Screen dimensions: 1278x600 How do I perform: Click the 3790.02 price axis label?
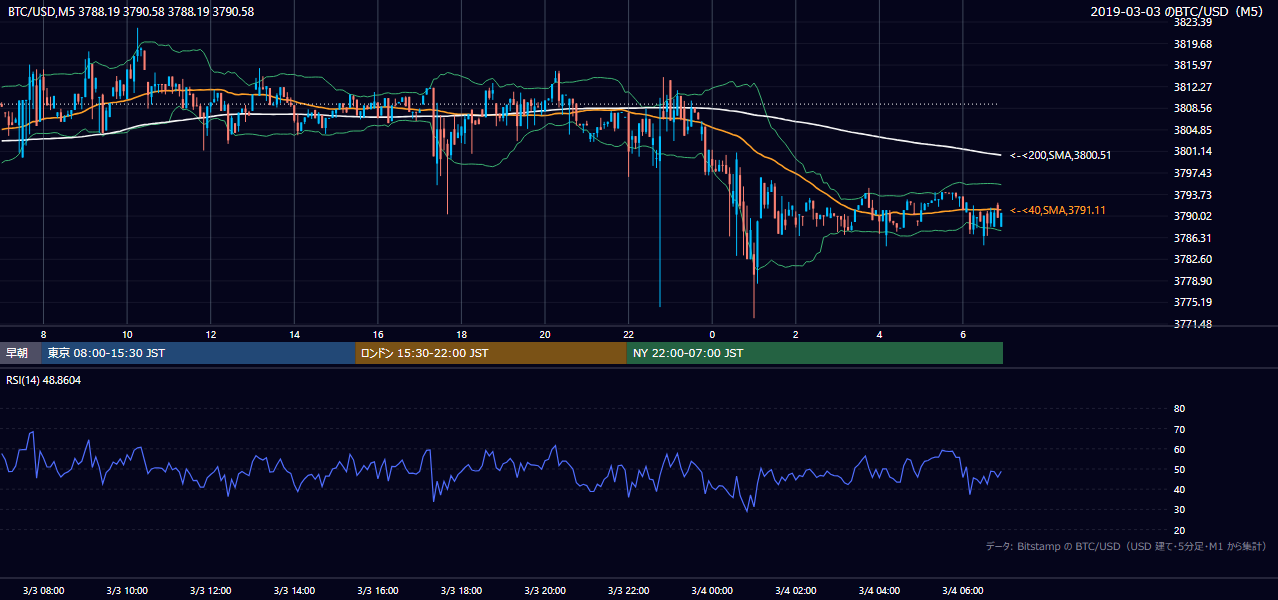[x=1193, y=216]
